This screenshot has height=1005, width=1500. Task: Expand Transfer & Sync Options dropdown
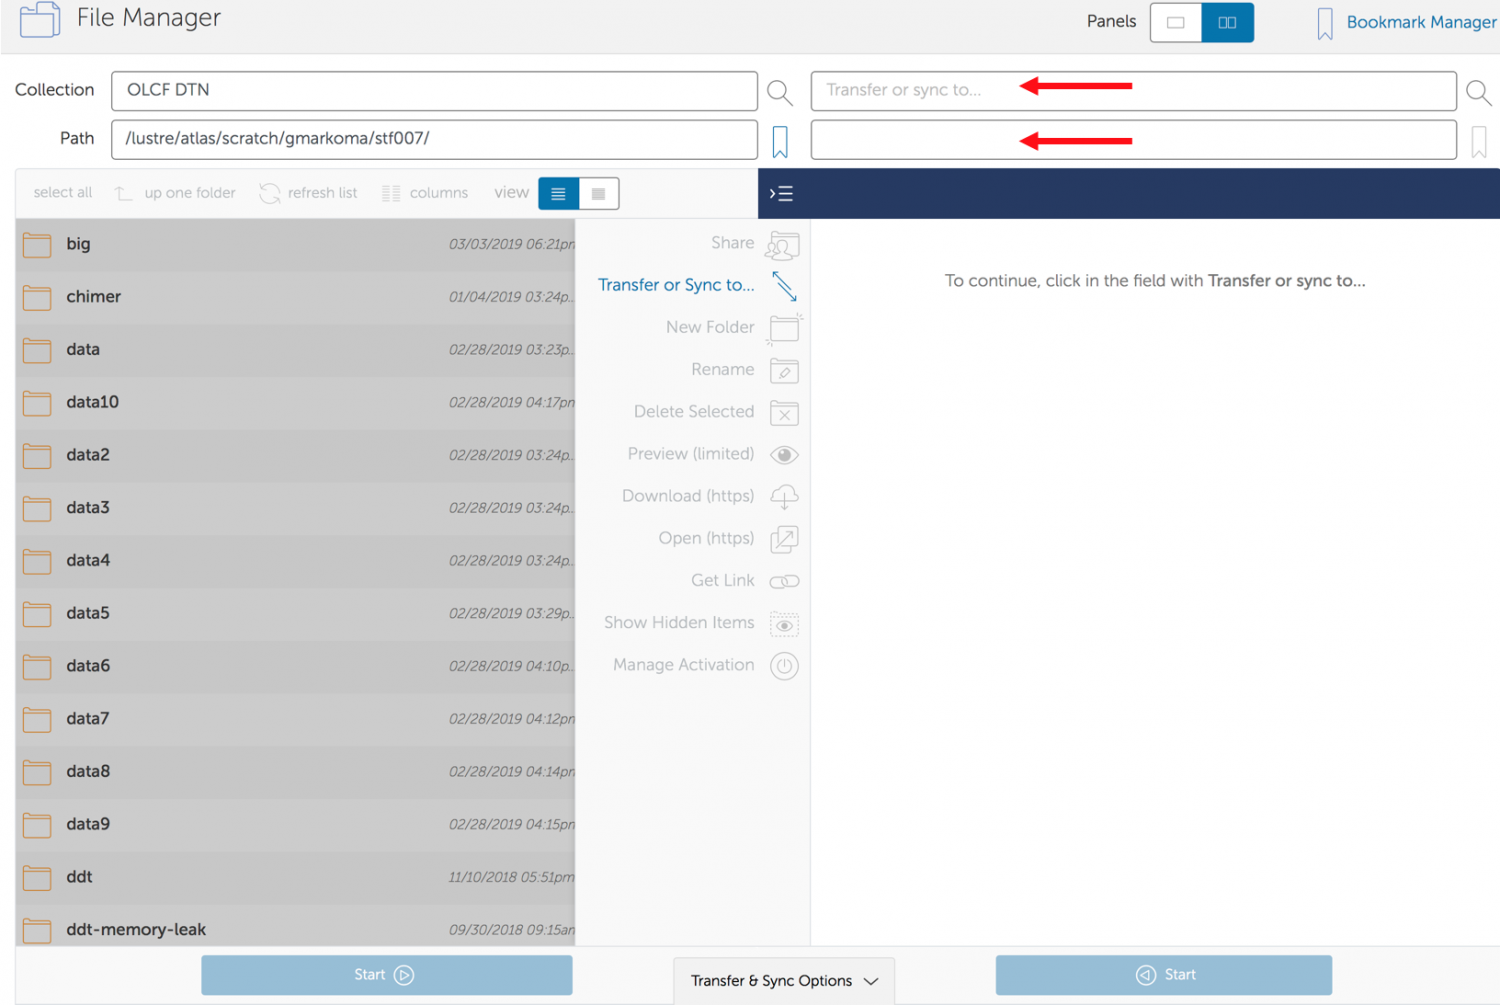tap(784, 980)
